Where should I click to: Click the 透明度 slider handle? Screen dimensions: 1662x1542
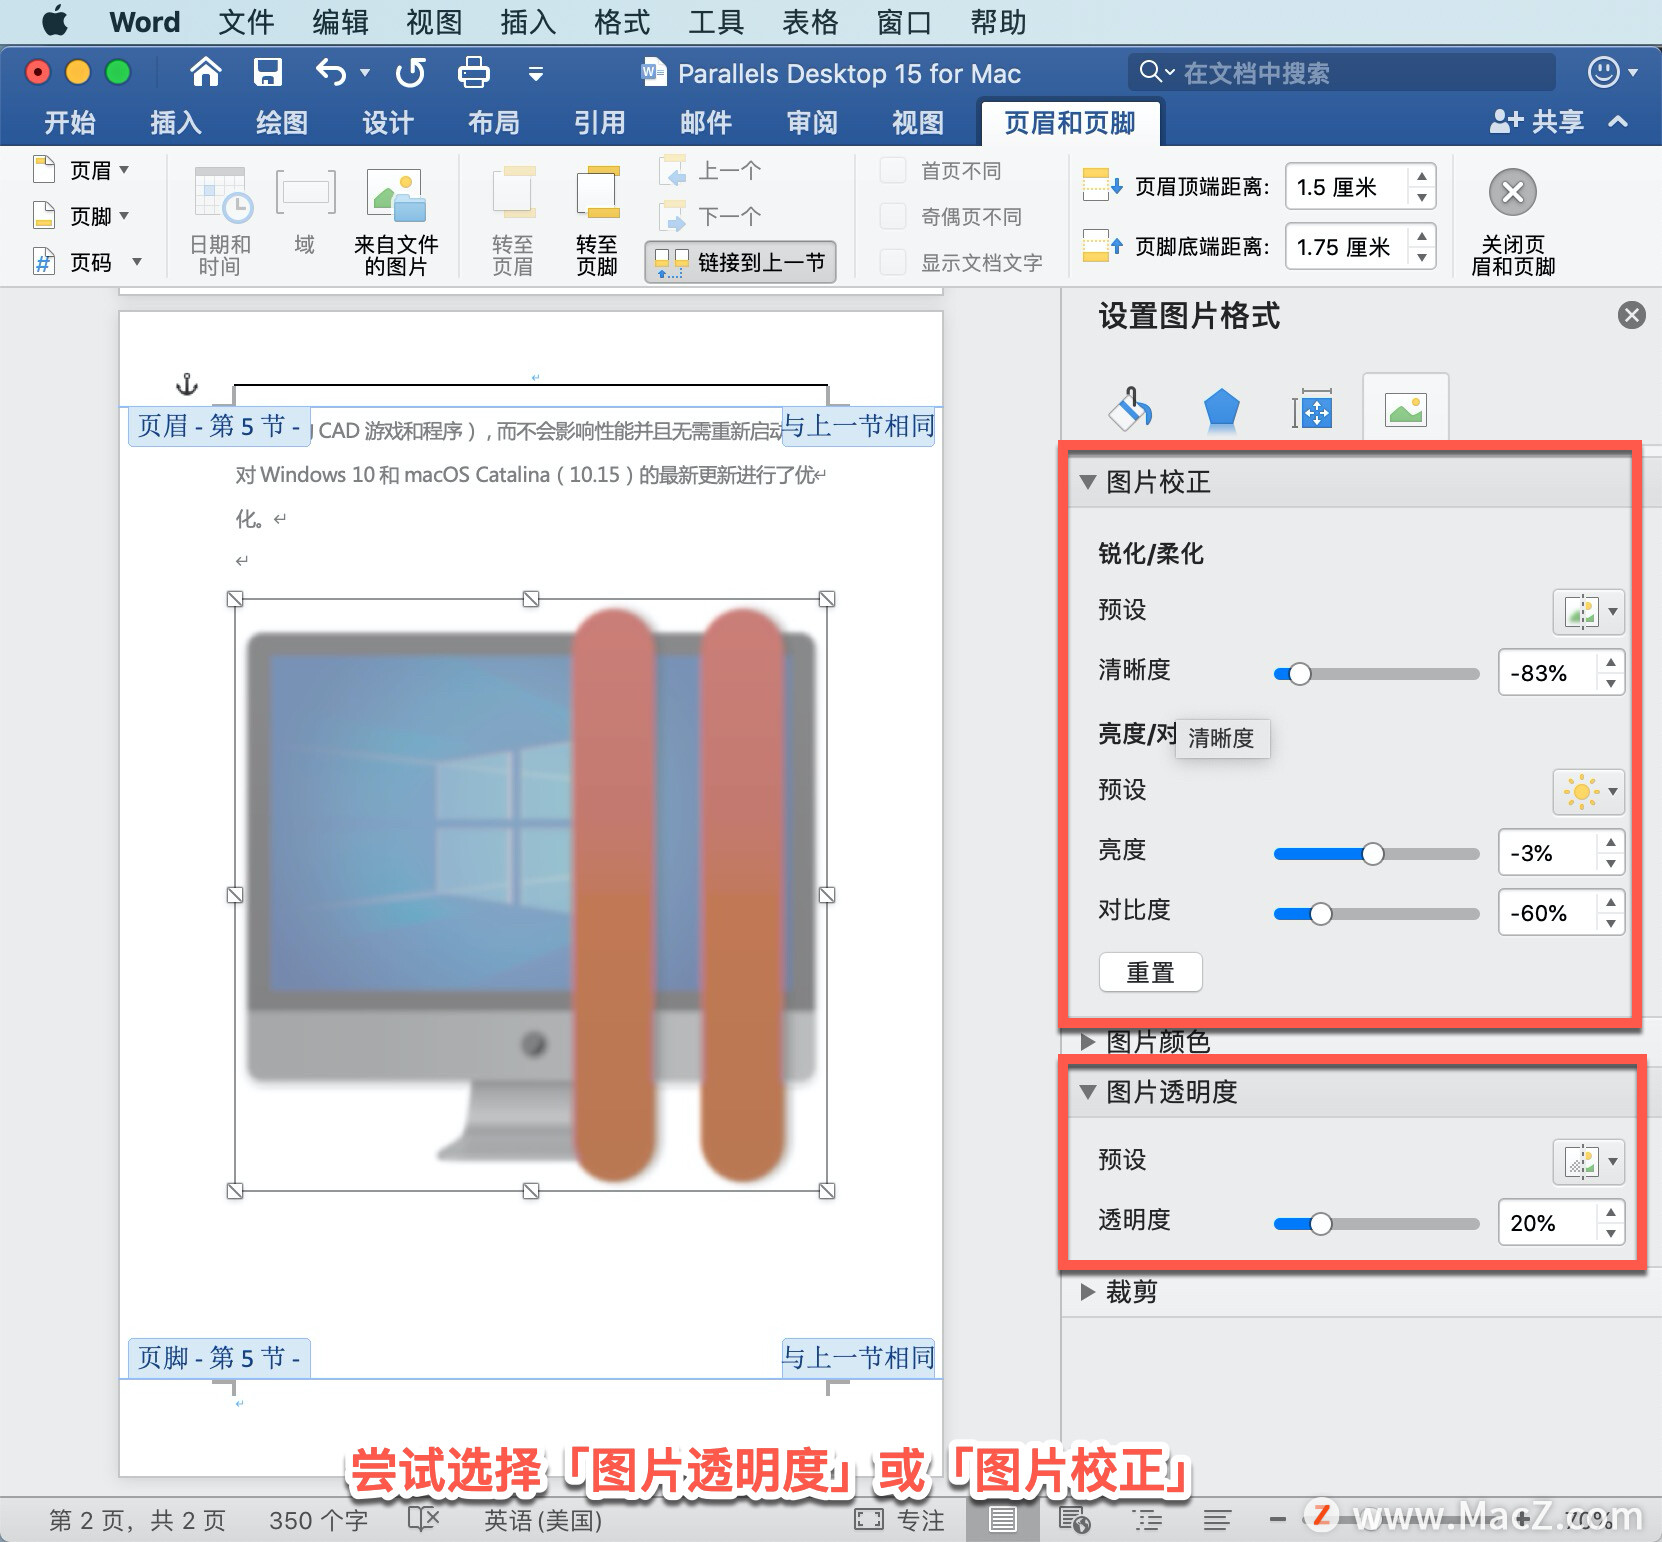coord(1324,1223)
